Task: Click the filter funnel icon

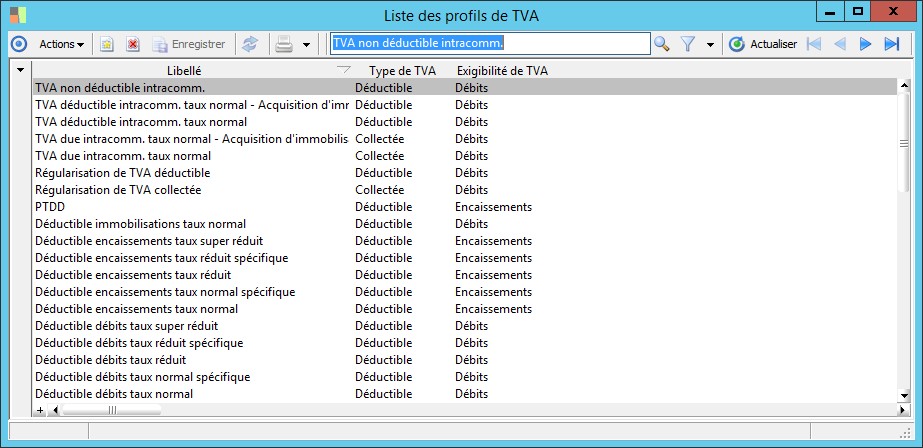Action: (x=688, y=44)
